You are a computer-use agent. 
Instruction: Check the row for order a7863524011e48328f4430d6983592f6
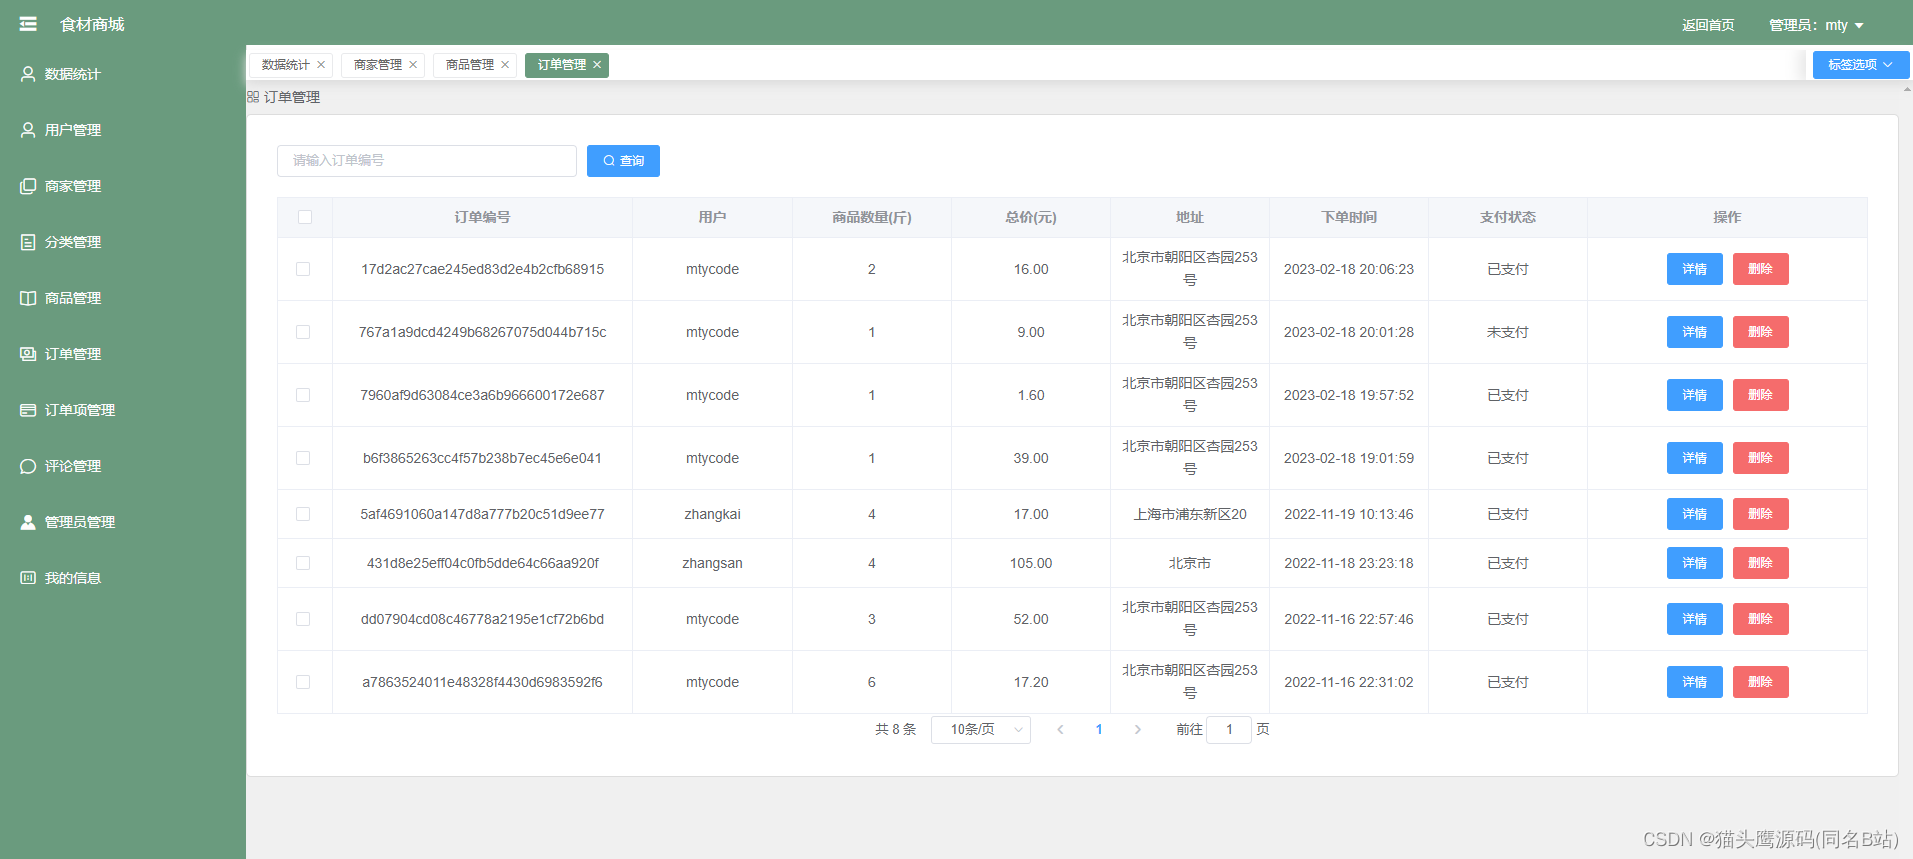pyautogui.click(x=303, y=682)
